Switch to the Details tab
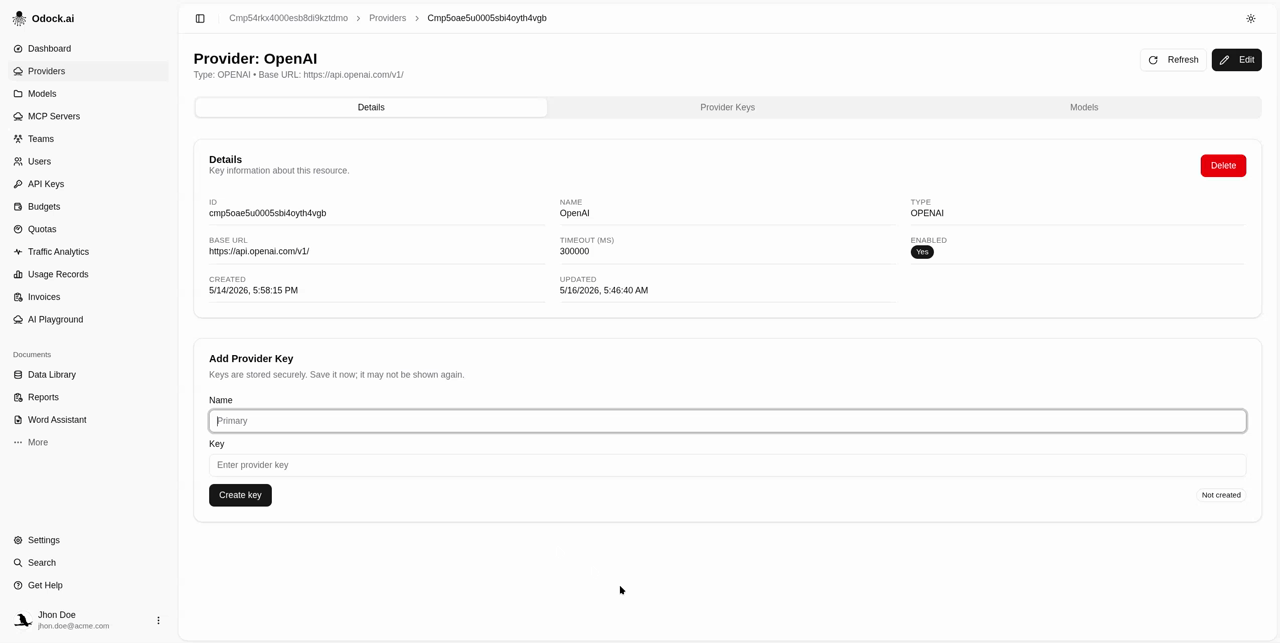Viewport: 1280px width, 643px height. point(371,107)
